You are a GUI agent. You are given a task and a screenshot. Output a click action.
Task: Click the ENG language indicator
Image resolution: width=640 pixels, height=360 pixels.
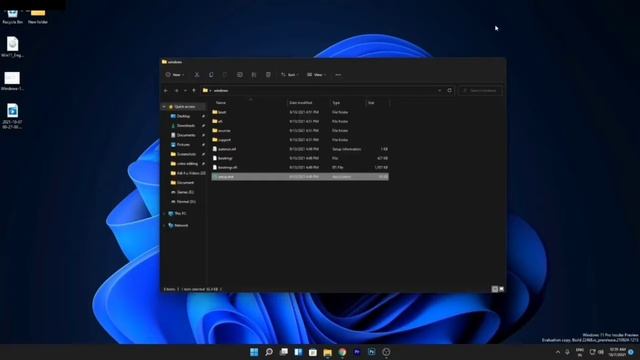(580, 352)
